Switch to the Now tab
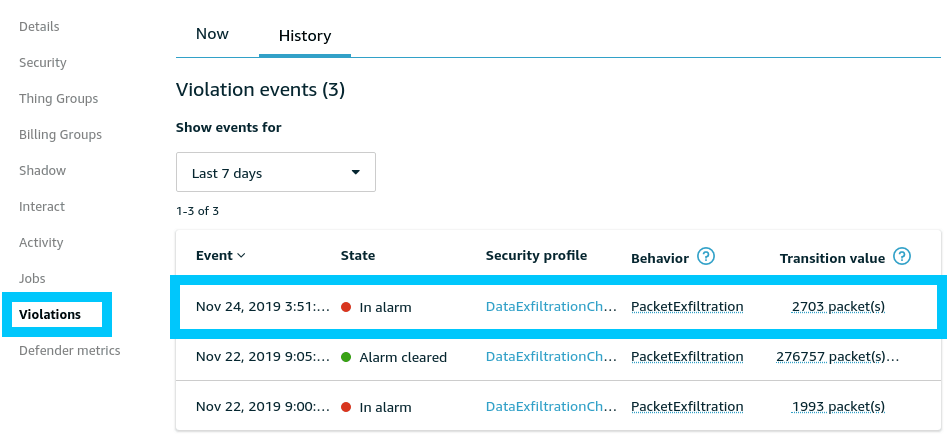Image resolution: width=951 pixels, height=438 pixels. click(212, 34)
